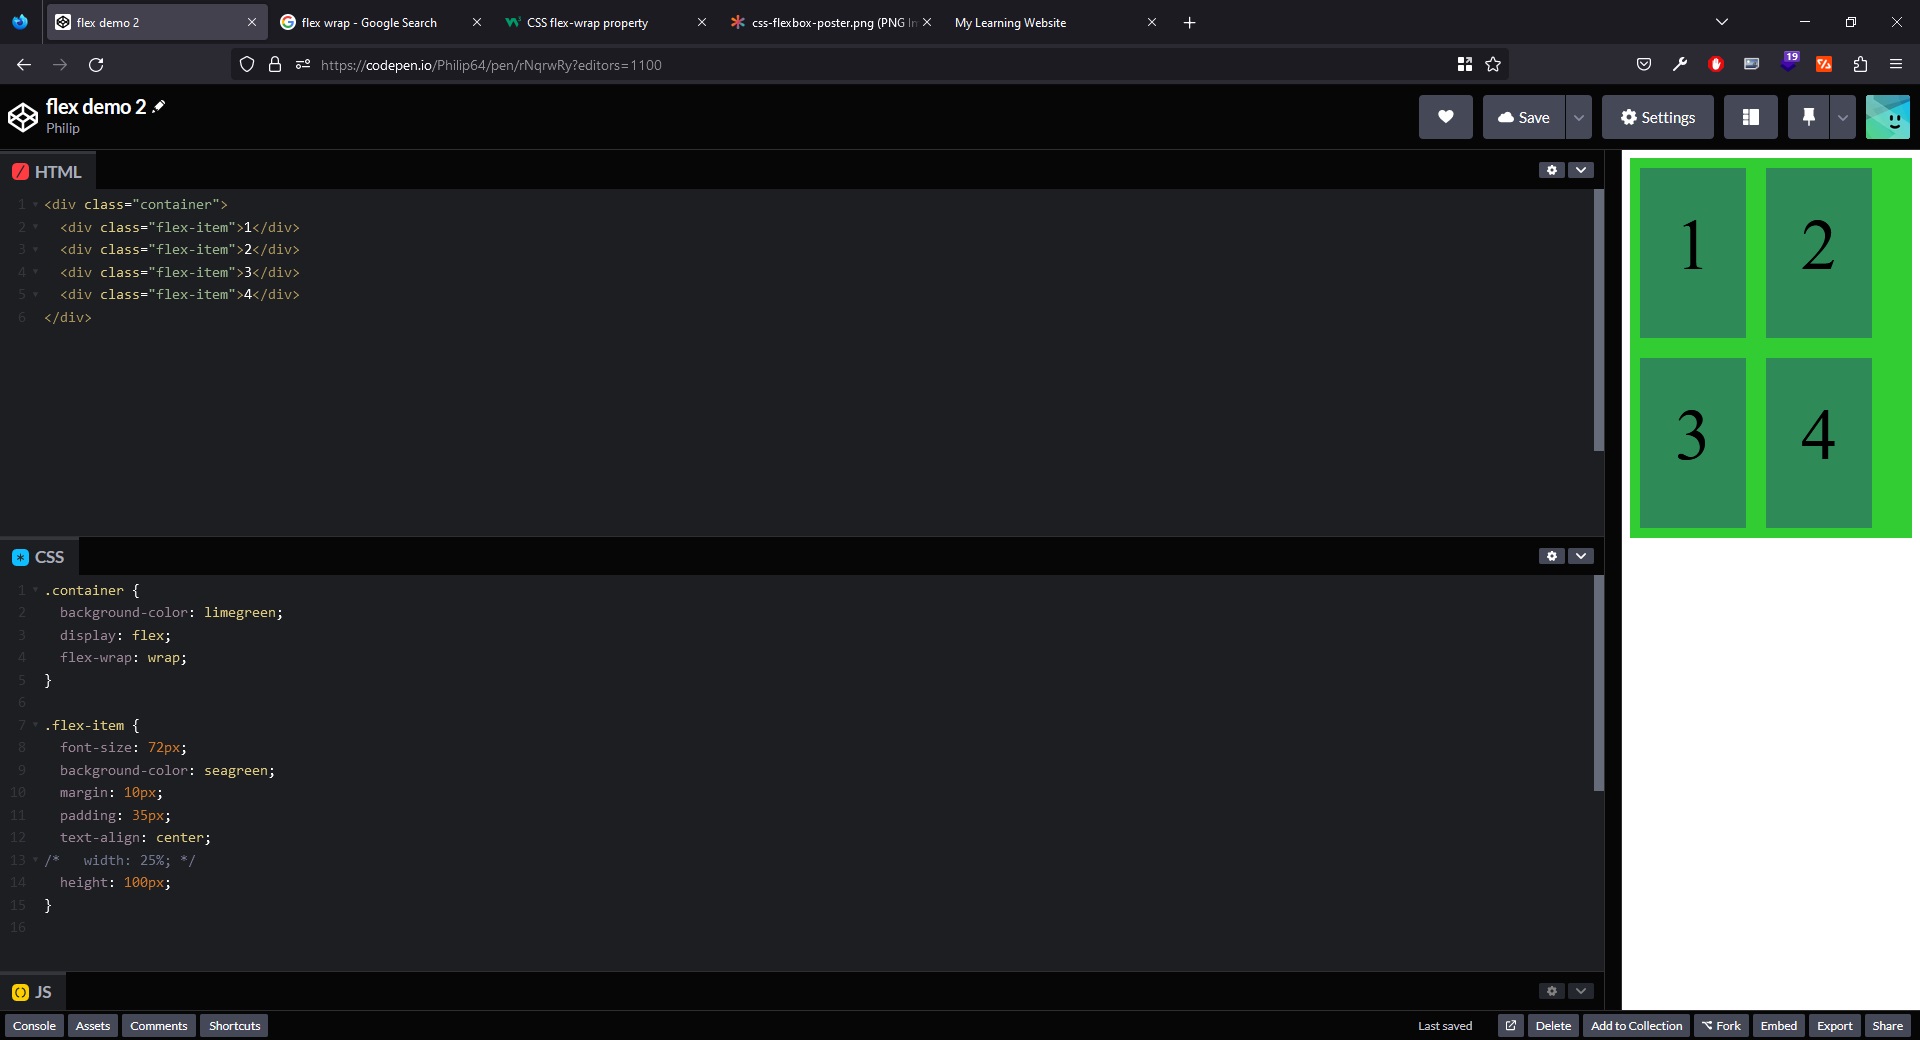This screenshot has width=1920, height=1040.
Task: Open Firefox application hamburger menu
Action: point(1896,65)
